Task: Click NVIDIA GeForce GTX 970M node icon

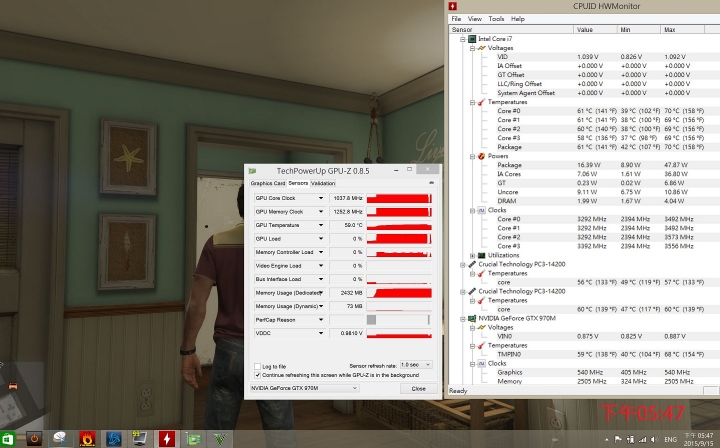Action: coord(472,318)
